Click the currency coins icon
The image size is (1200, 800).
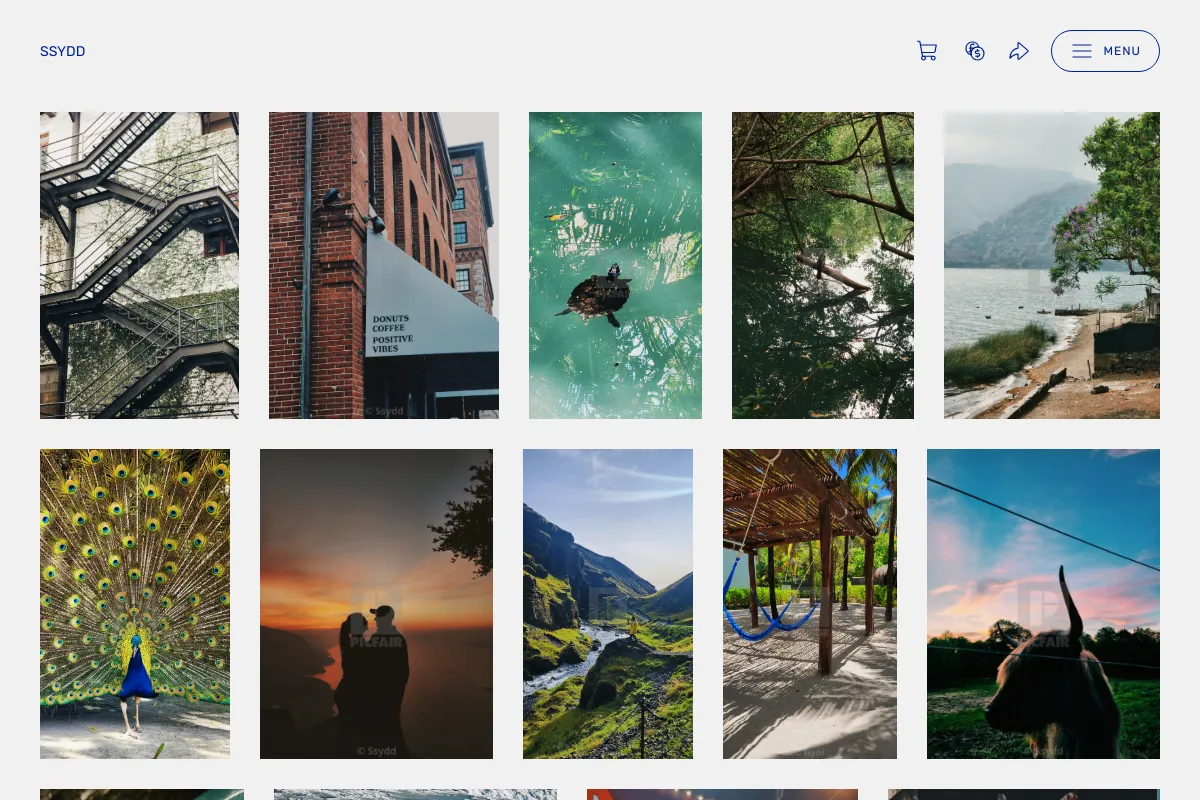[x=975, y=51]
